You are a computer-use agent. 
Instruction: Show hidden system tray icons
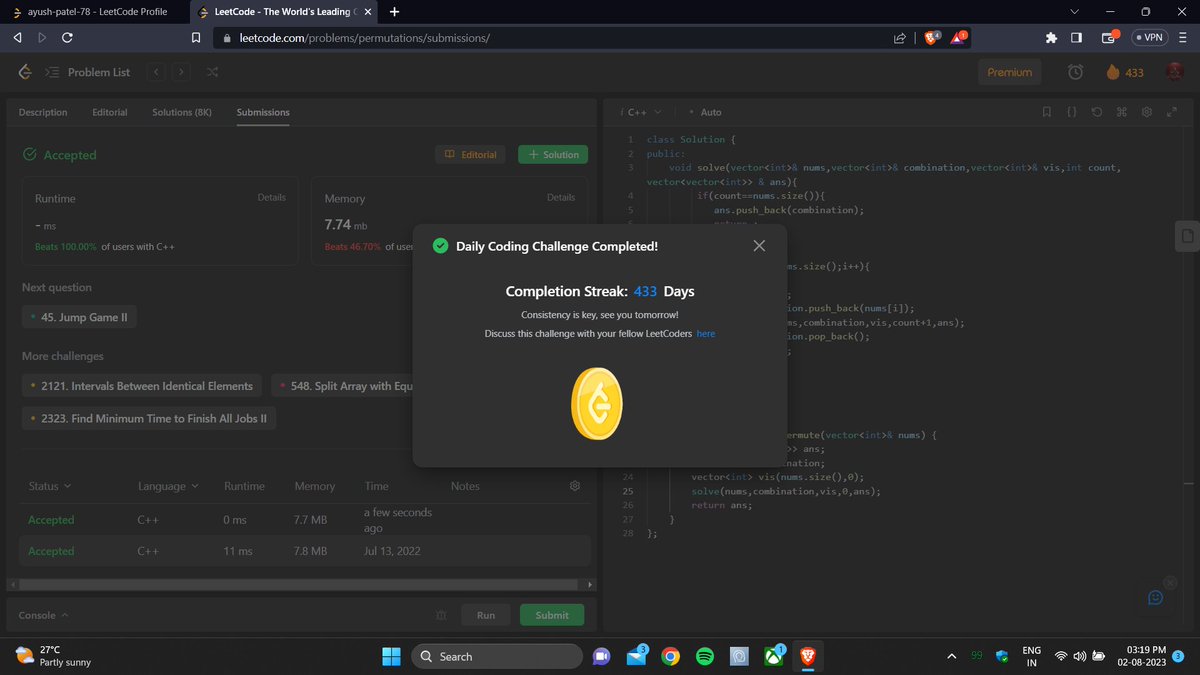tap(951, 656)
